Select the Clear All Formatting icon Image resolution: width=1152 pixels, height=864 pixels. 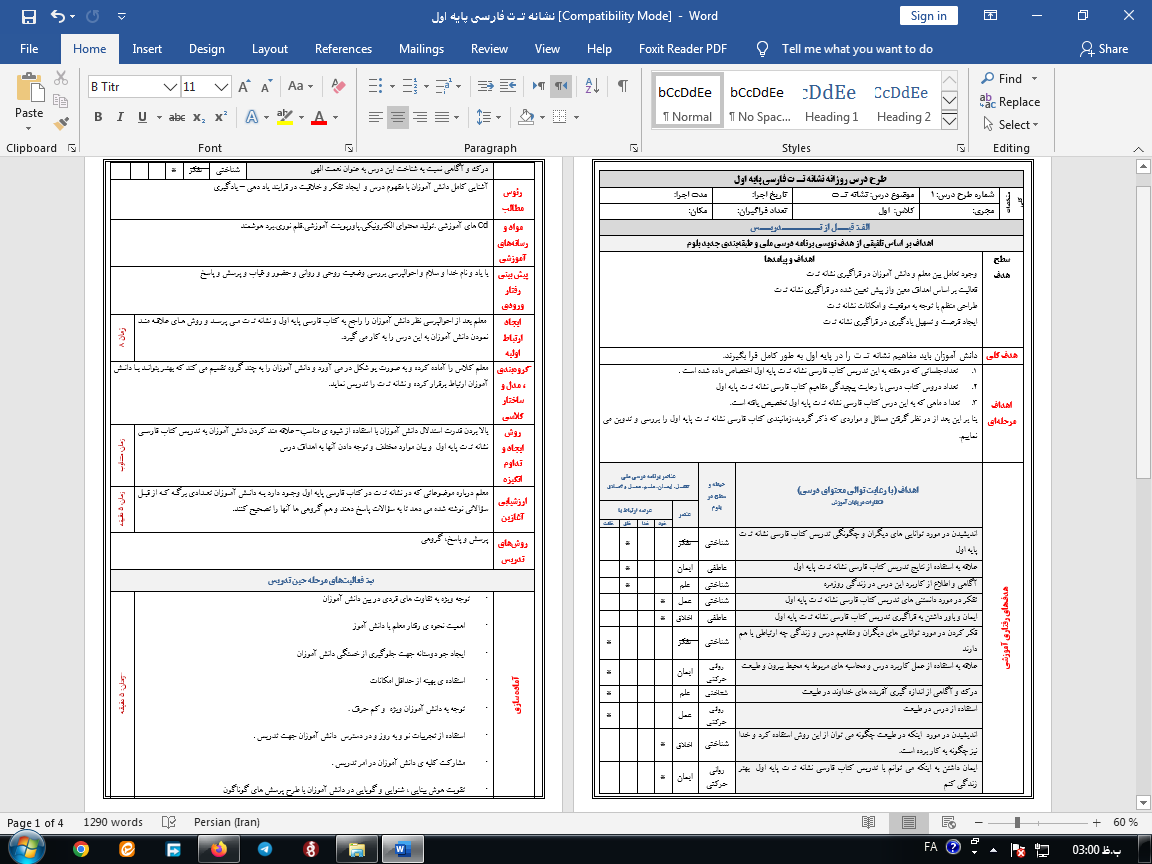(336, 86)
